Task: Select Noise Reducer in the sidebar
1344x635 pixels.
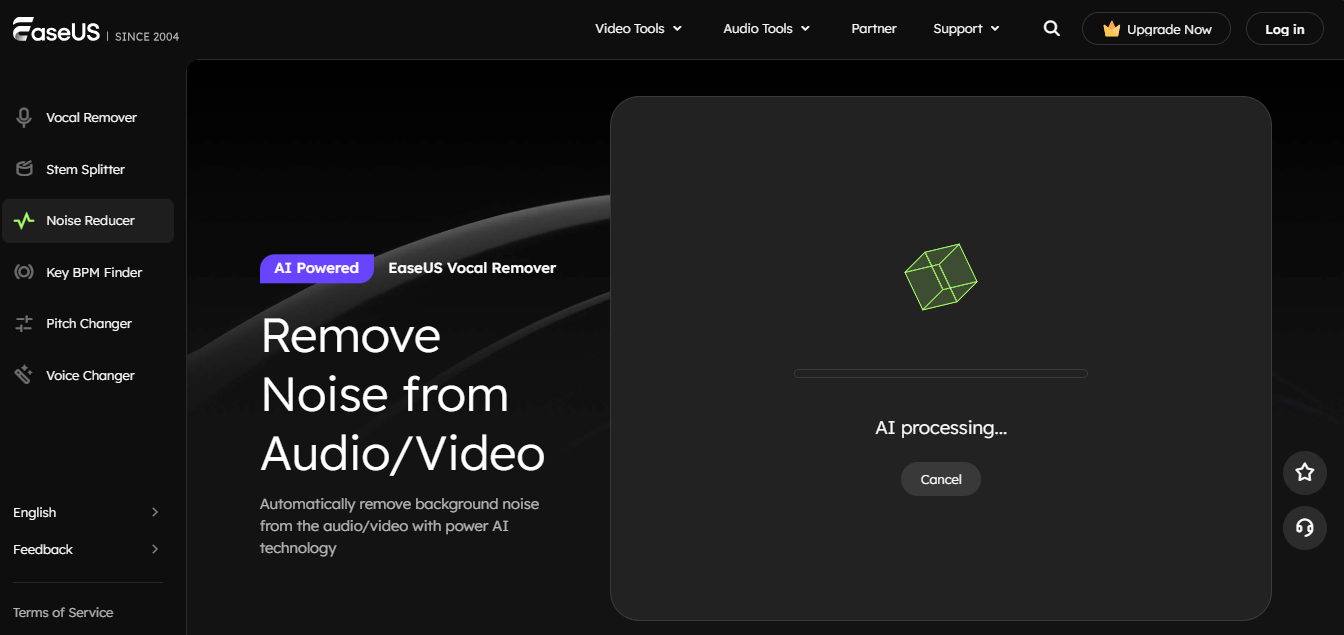Action: pyautogui.click(x=88, y=221)
